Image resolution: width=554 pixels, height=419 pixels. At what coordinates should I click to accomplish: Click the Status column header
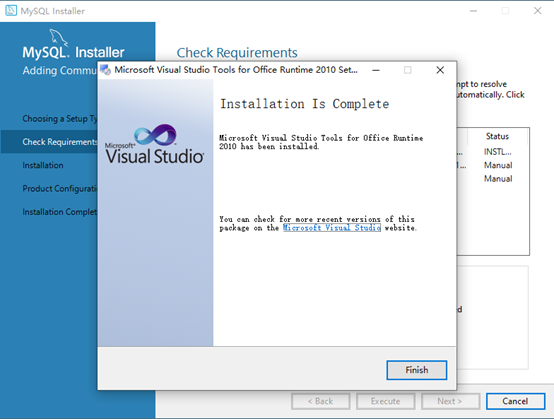click(x=497, y=136)
